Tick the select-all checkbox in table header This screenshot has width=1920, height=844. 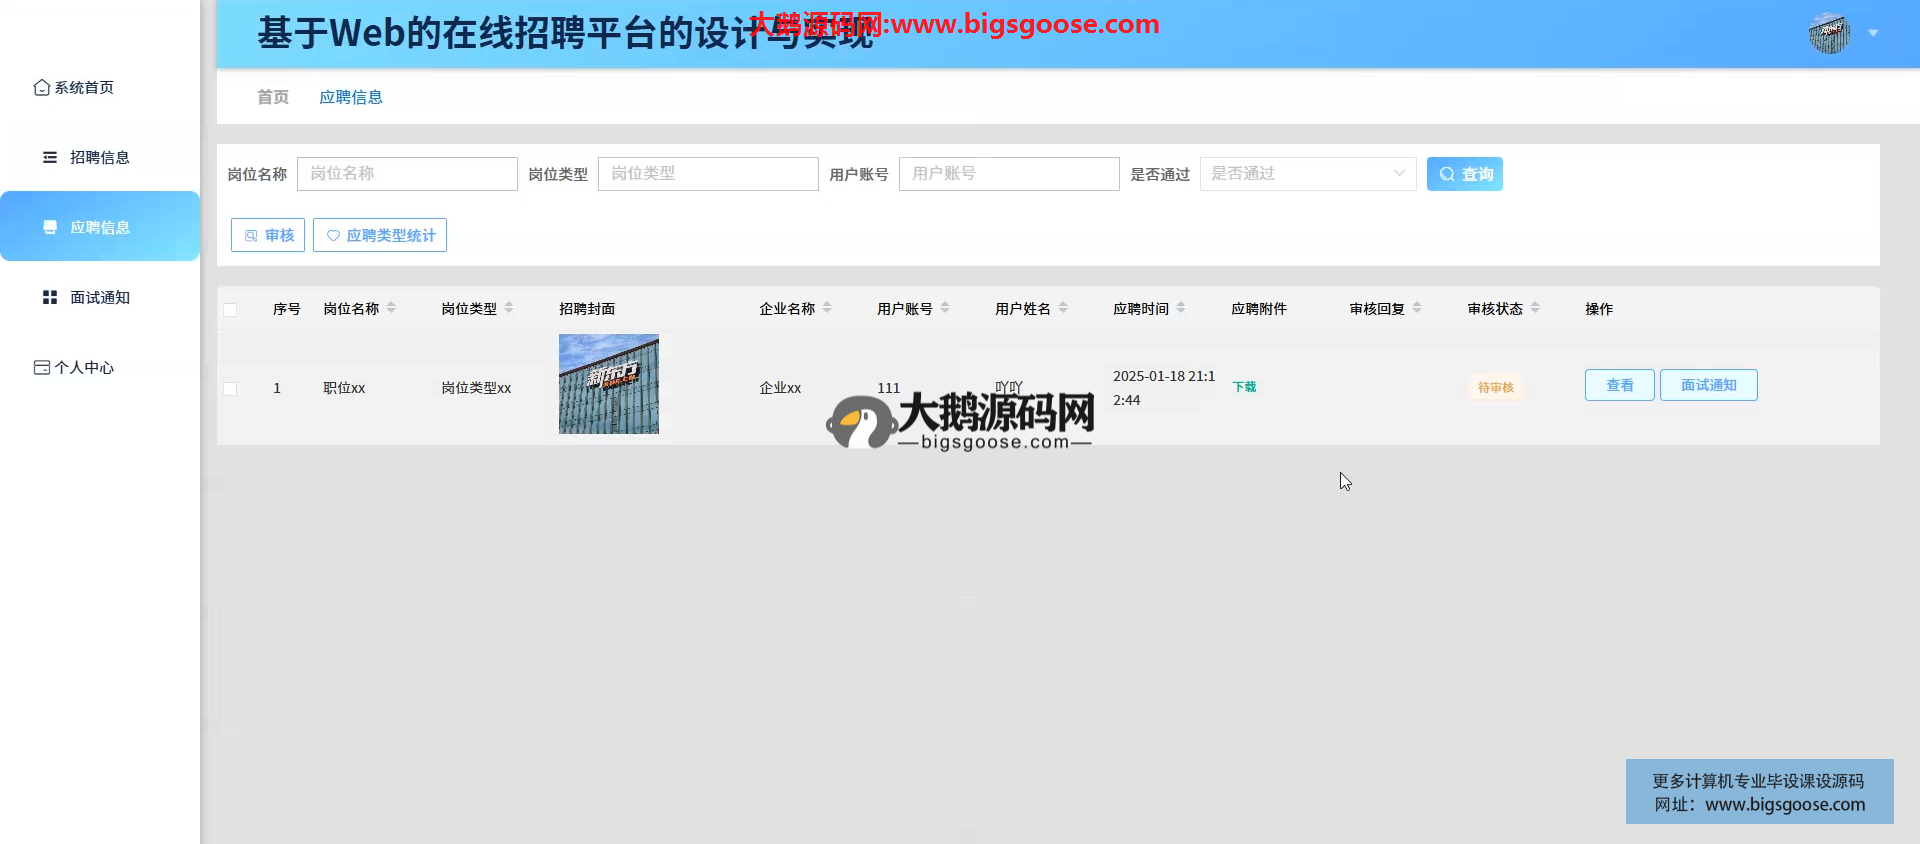(x=230, y=310)
